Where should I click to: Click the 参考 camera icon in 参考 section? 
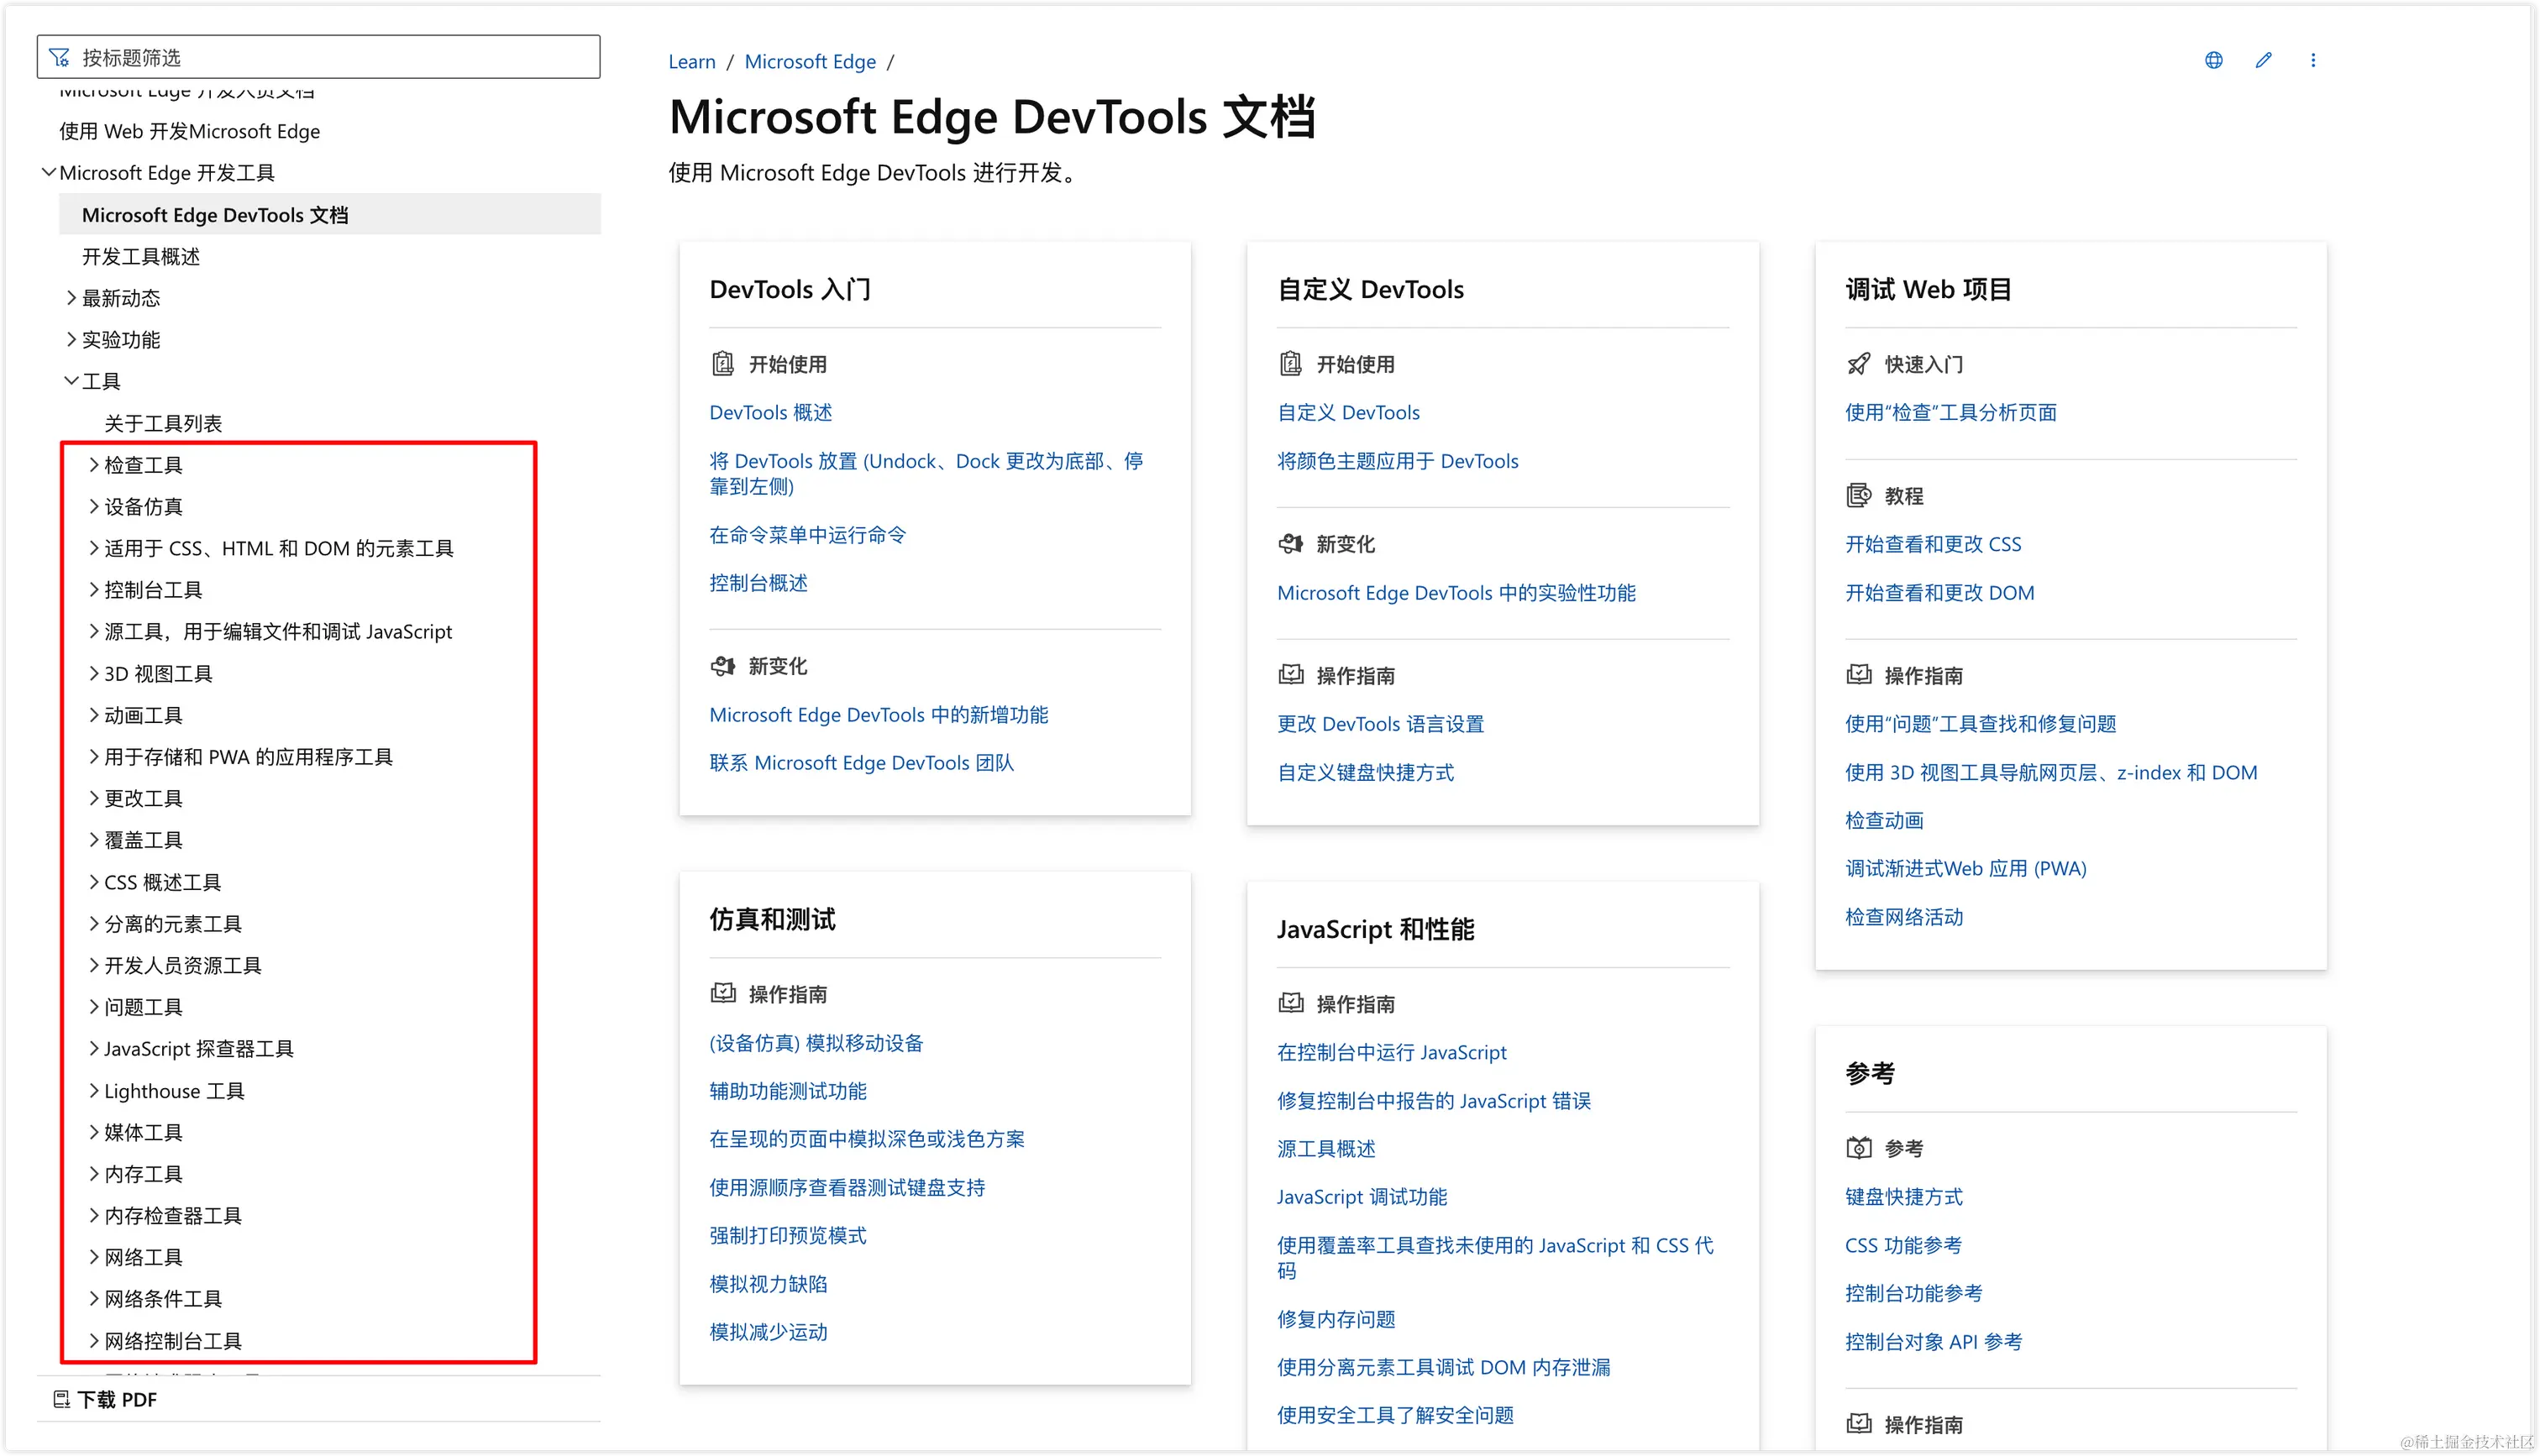pyautogui.click(x=1858, y=1147)
